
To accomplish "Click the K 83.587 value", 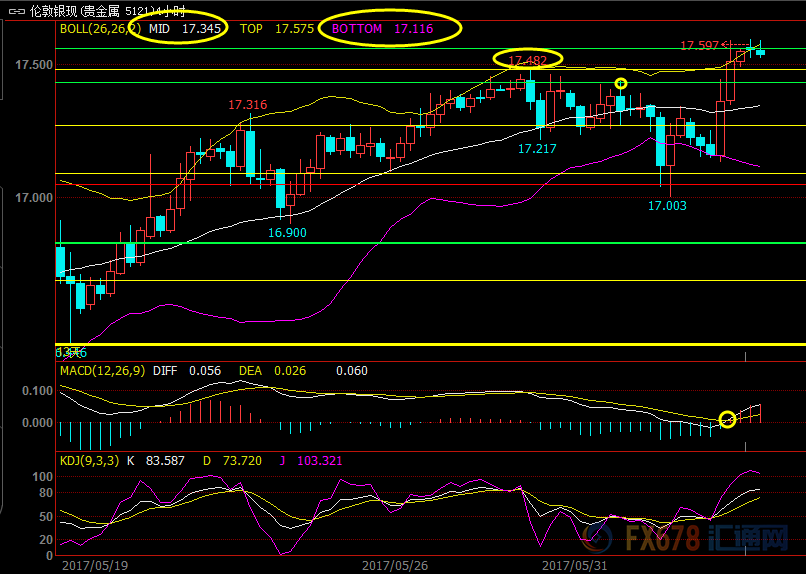I will (156, 460).
